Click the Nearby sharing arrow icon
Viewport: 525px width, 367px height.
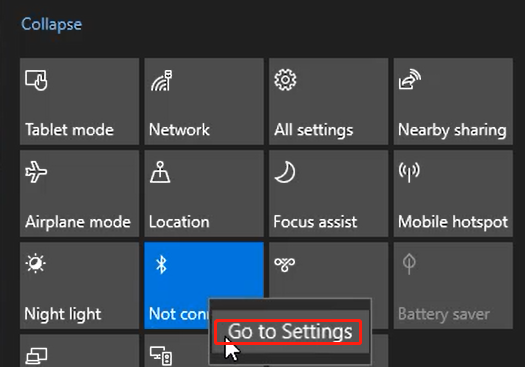(x=410, y=79)
